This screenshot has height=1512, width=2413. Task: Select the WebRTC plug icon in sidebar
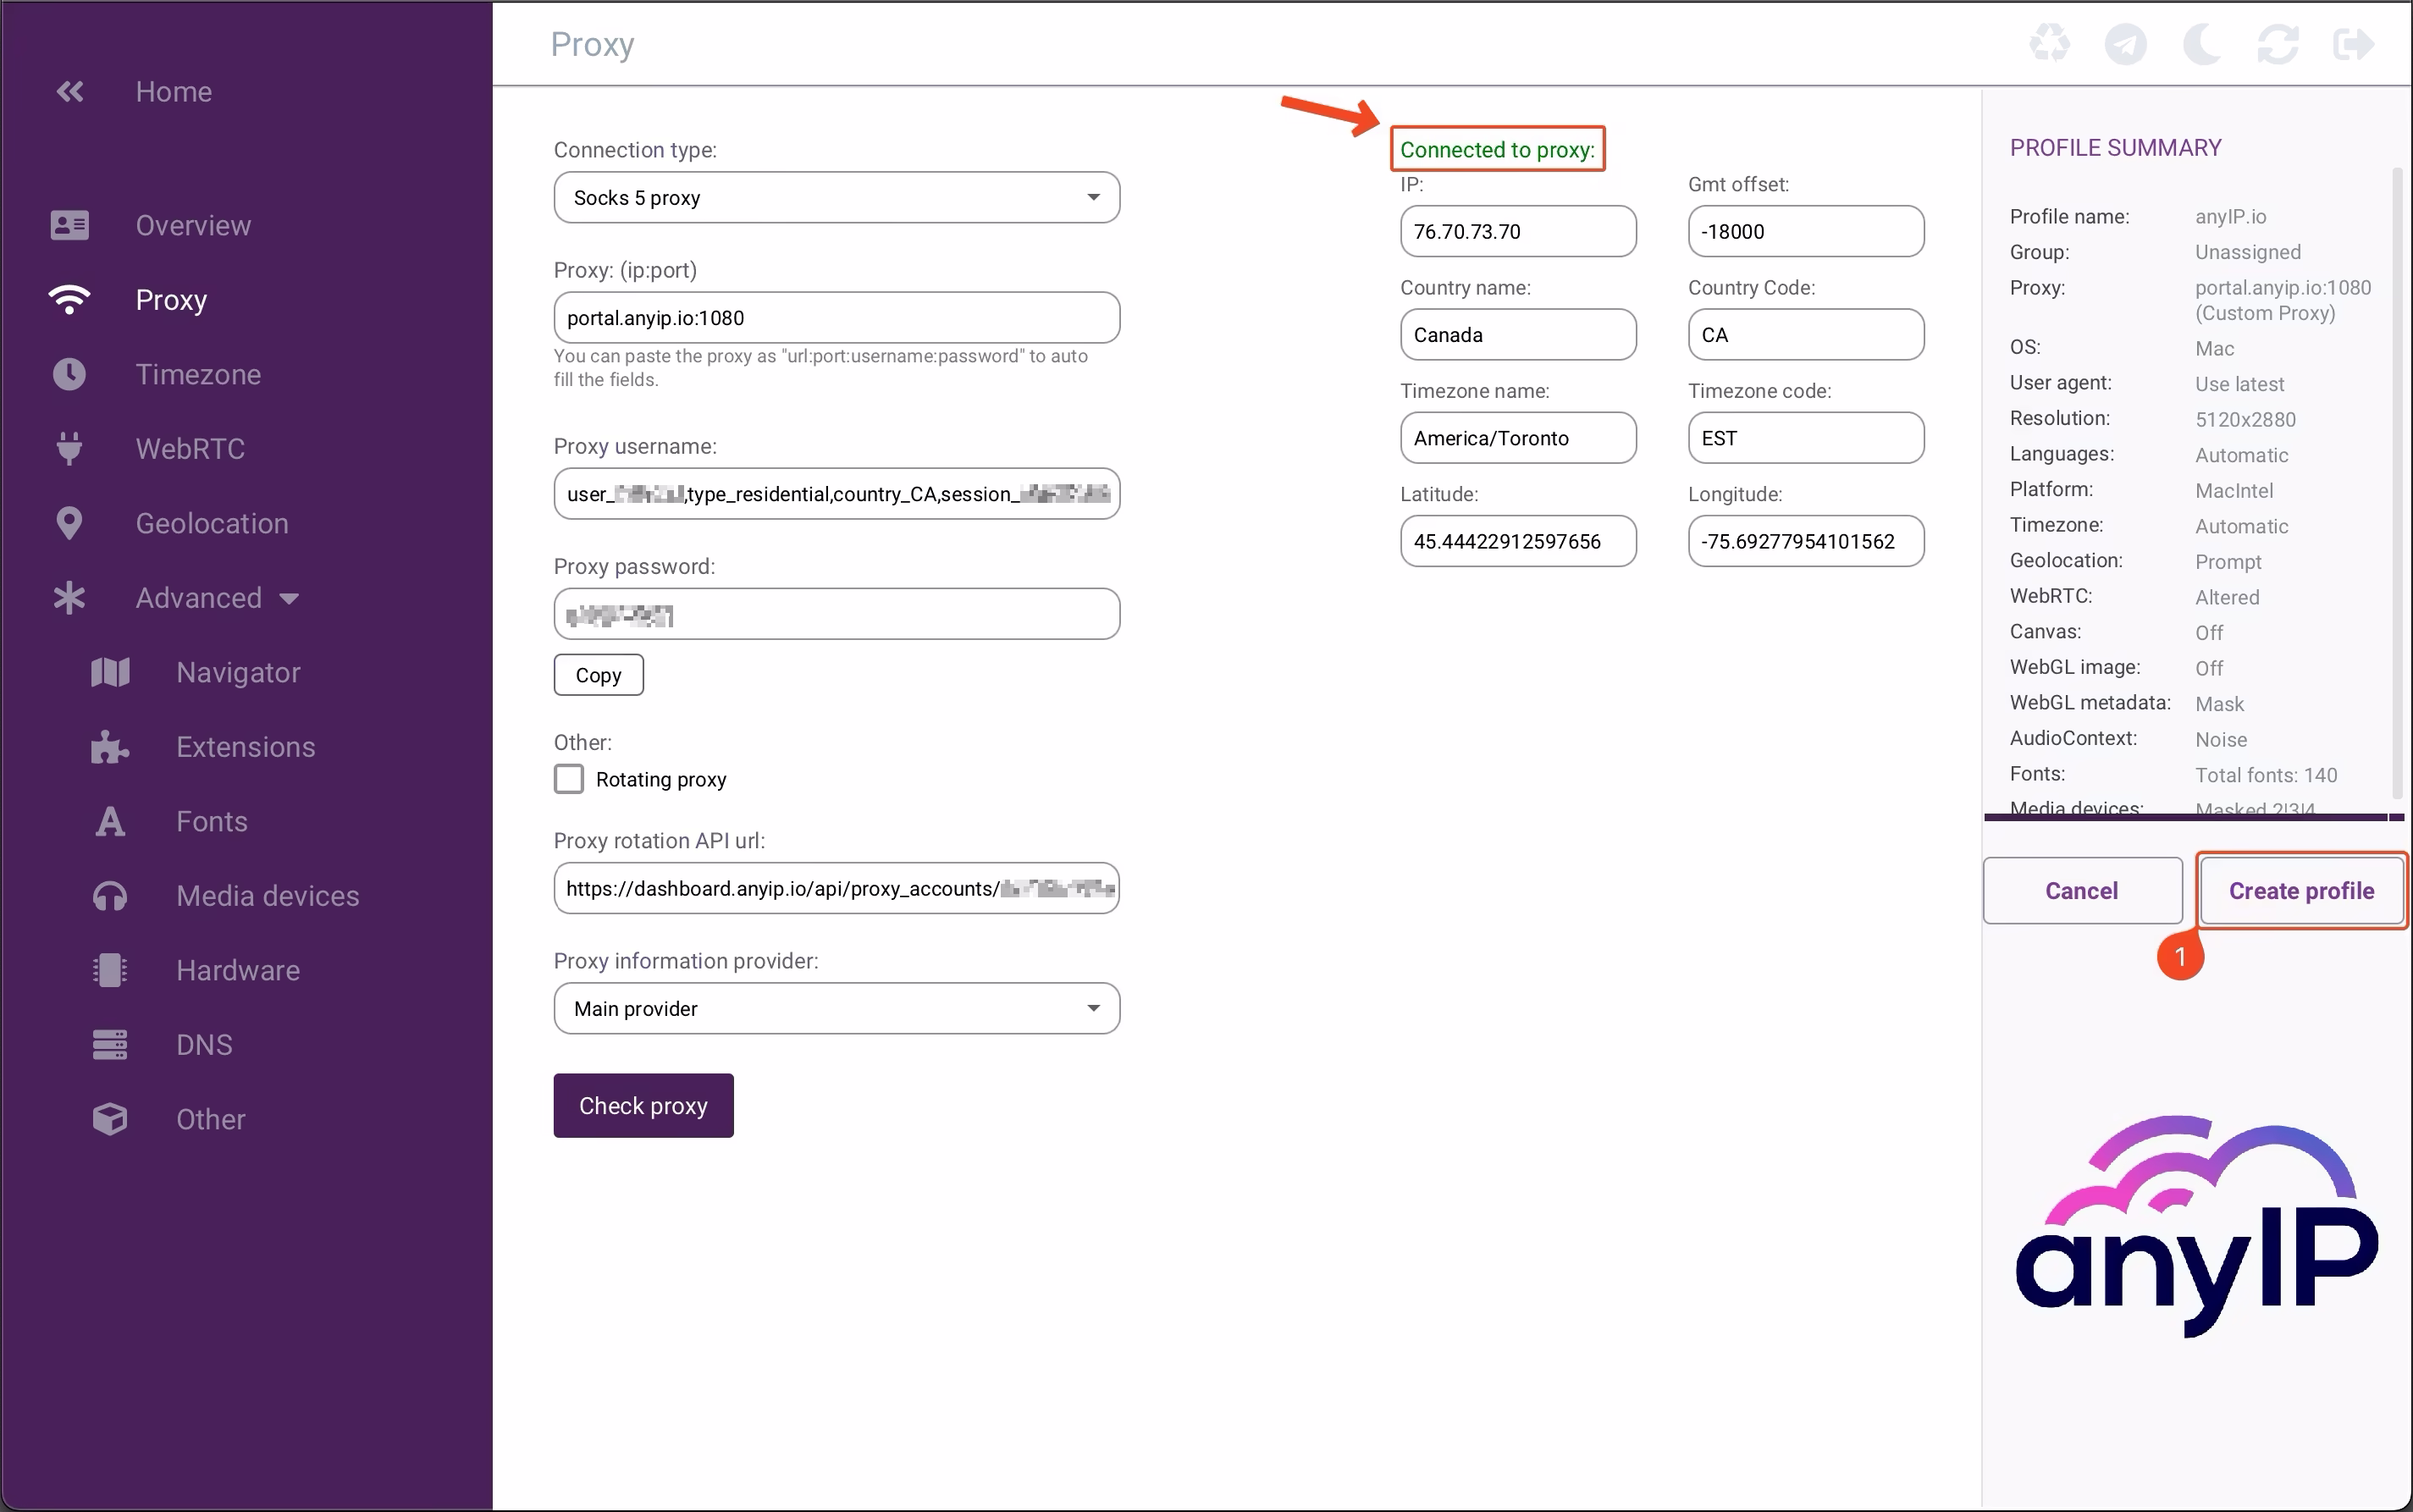tap(68, 448)
